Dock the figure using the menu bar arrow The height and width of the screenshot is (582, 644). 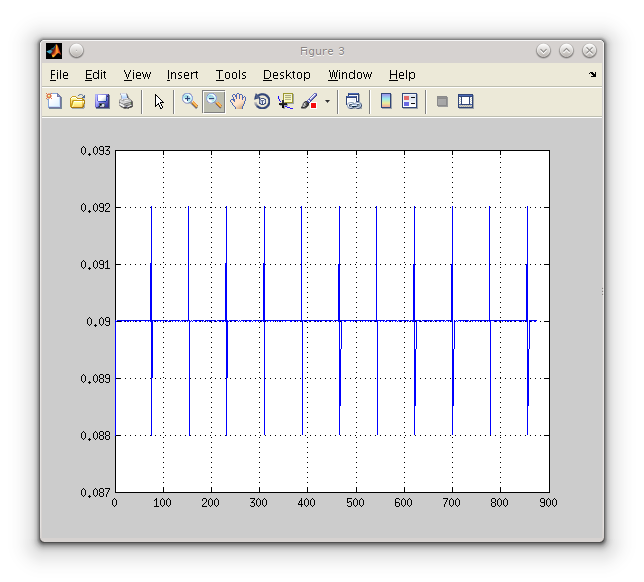592,75
